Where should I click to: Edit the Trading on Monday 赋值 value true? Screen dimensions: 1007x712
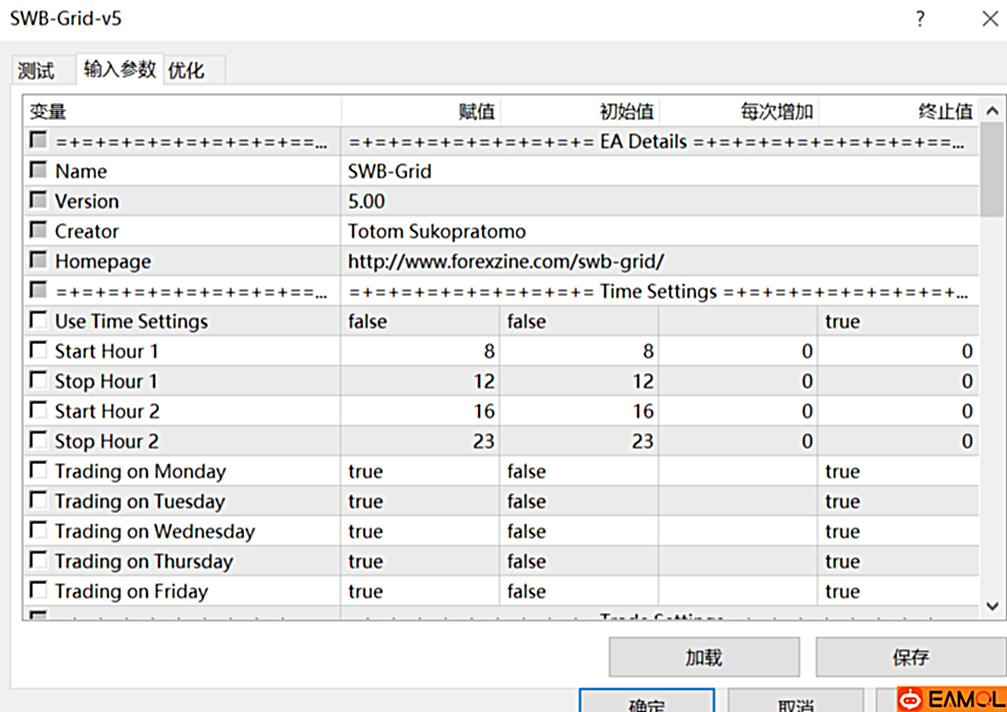pyautogui.click(x=421, y=471)
